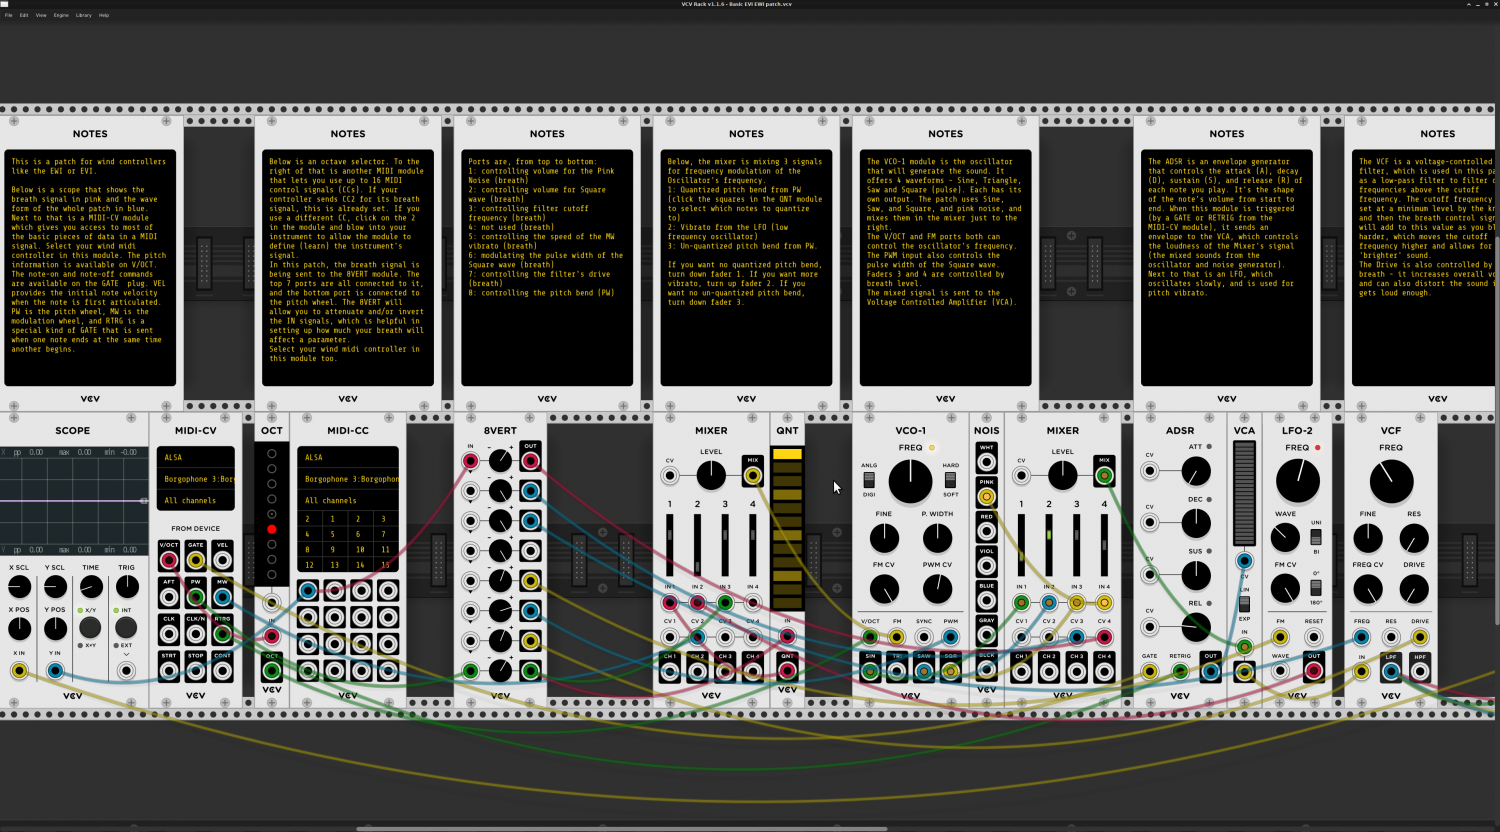Click the OCT output jack on Octave module
Viewport: 1500px width, 832px height.
(x=272, y=671)
